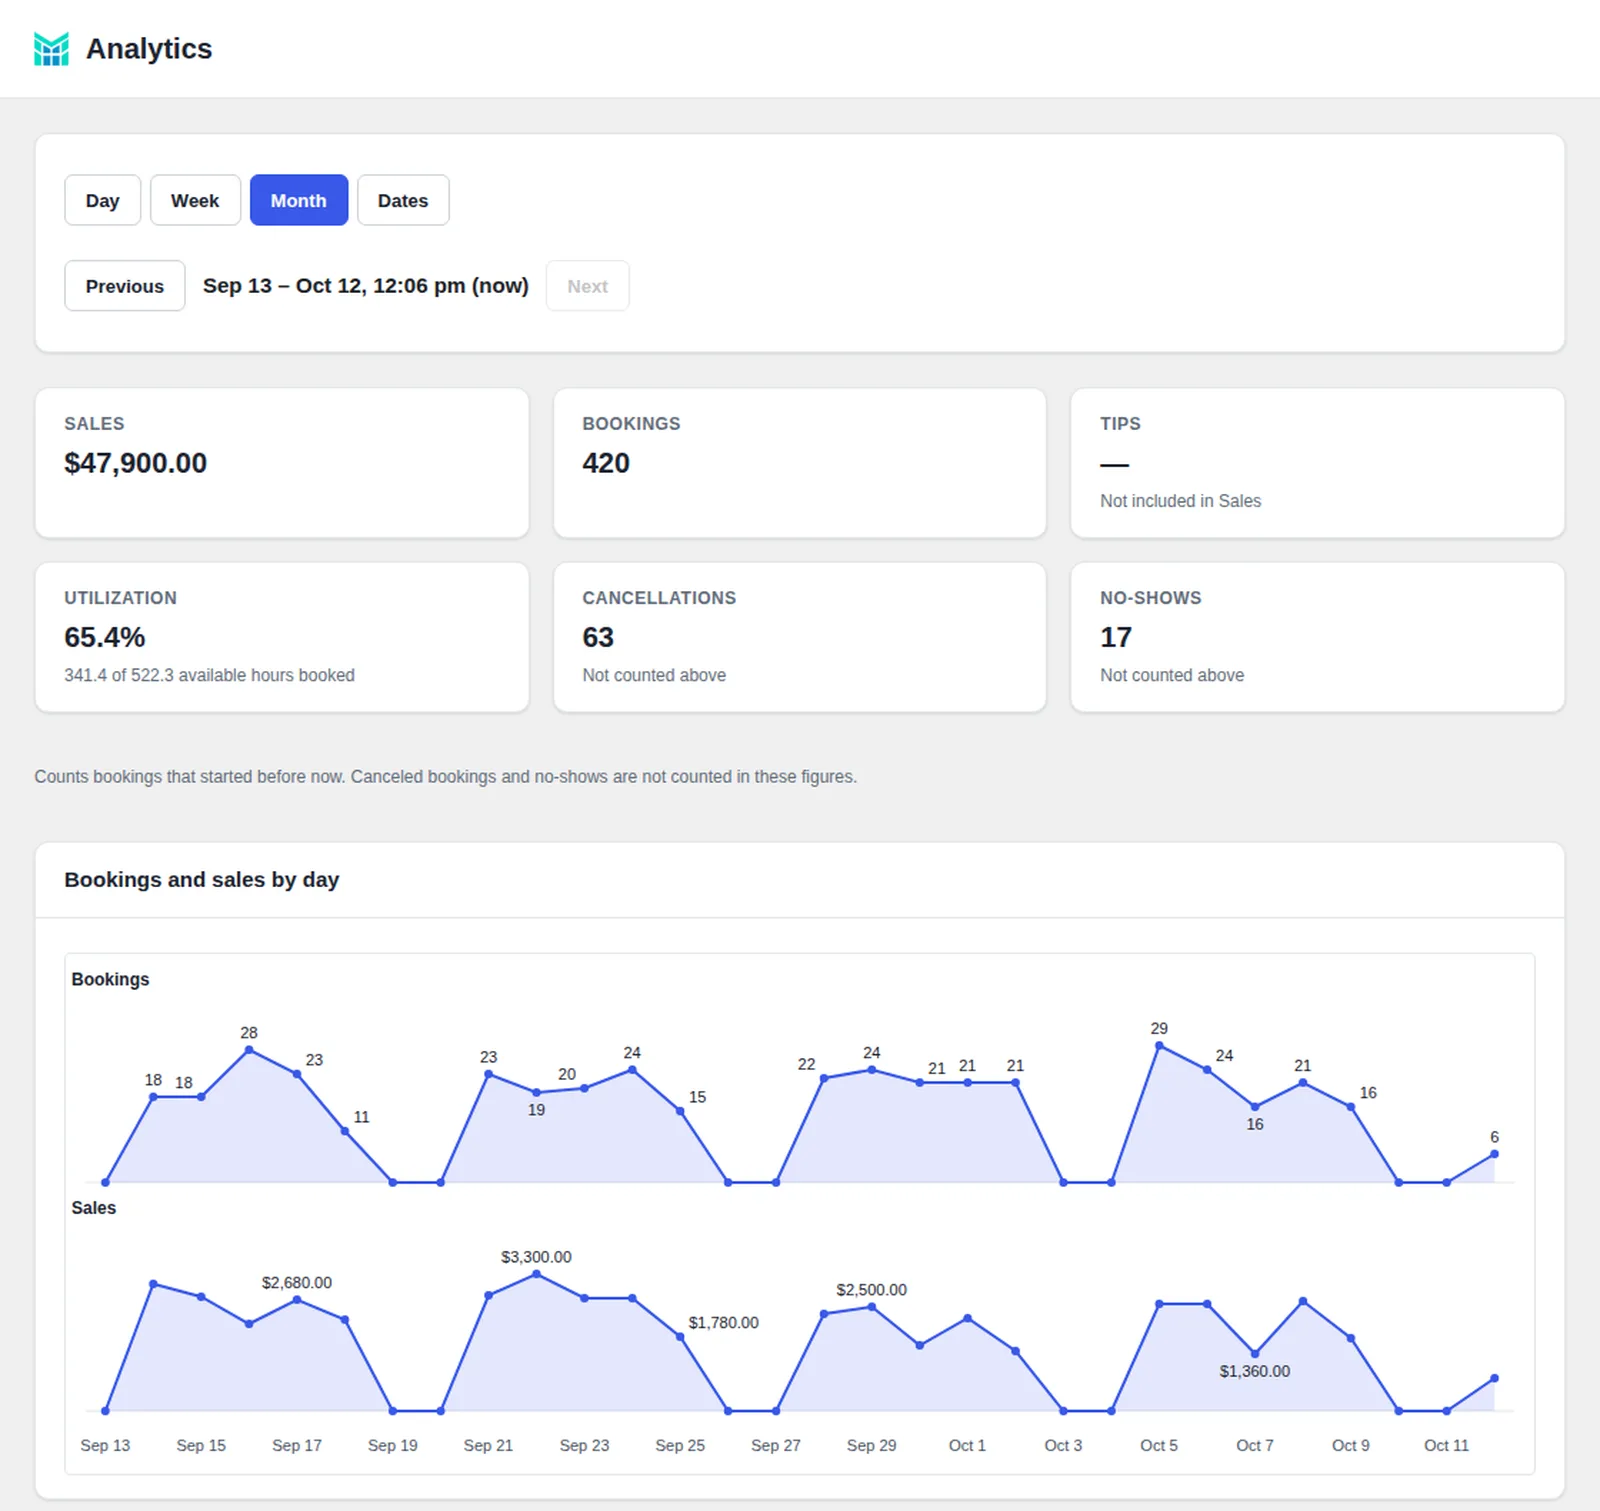1600x1511 pixels.
Task: Click the footnote about counted bookings
Action: click(446, 777)
